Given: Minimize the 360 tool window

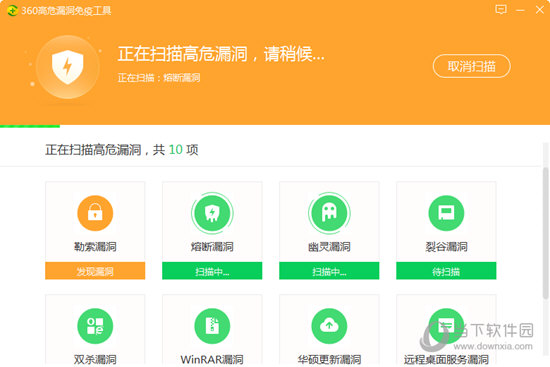Looking at the screenshot, I should pos(520,10).
